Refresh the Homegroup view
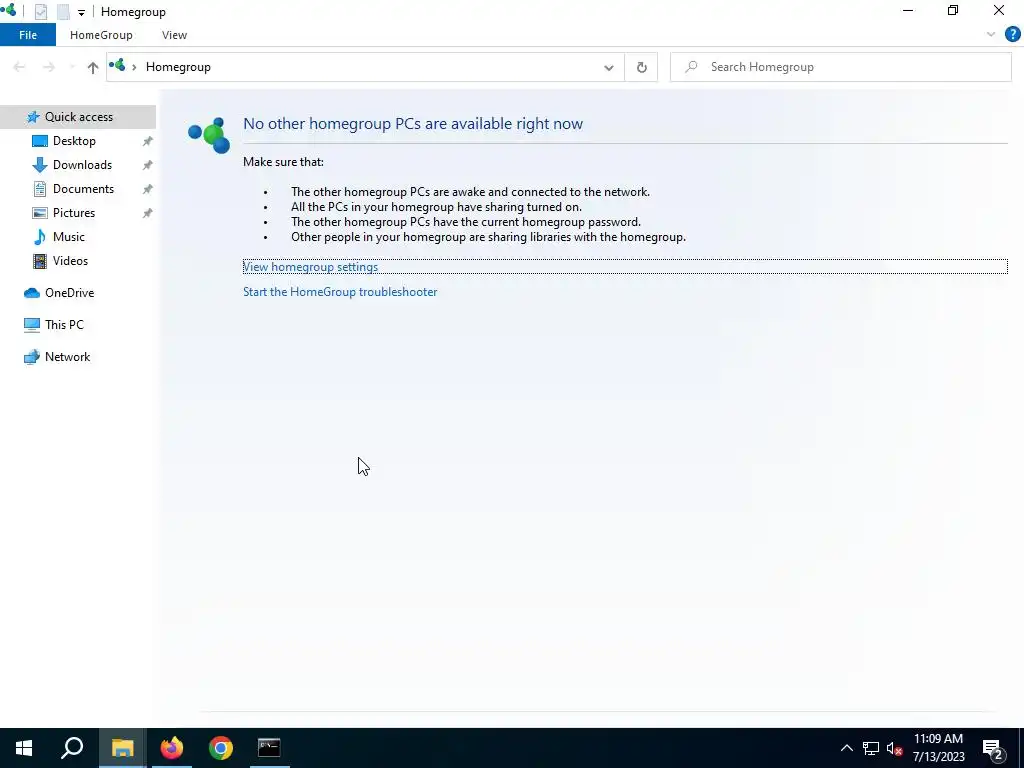Image resolution: width=1024 pixels, height=768 pixels. pyautogui.click(x=641, y=67)
